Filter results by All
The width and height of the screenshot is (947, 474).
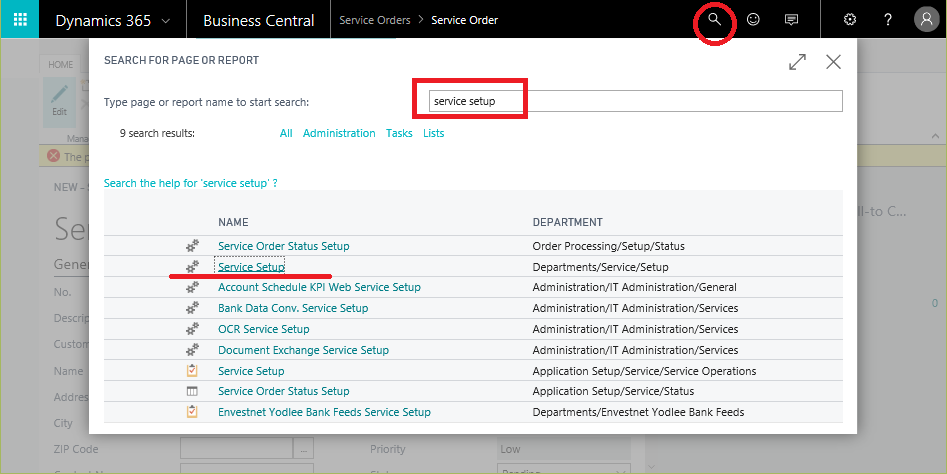pyautogui.click(x=286, y=133)
